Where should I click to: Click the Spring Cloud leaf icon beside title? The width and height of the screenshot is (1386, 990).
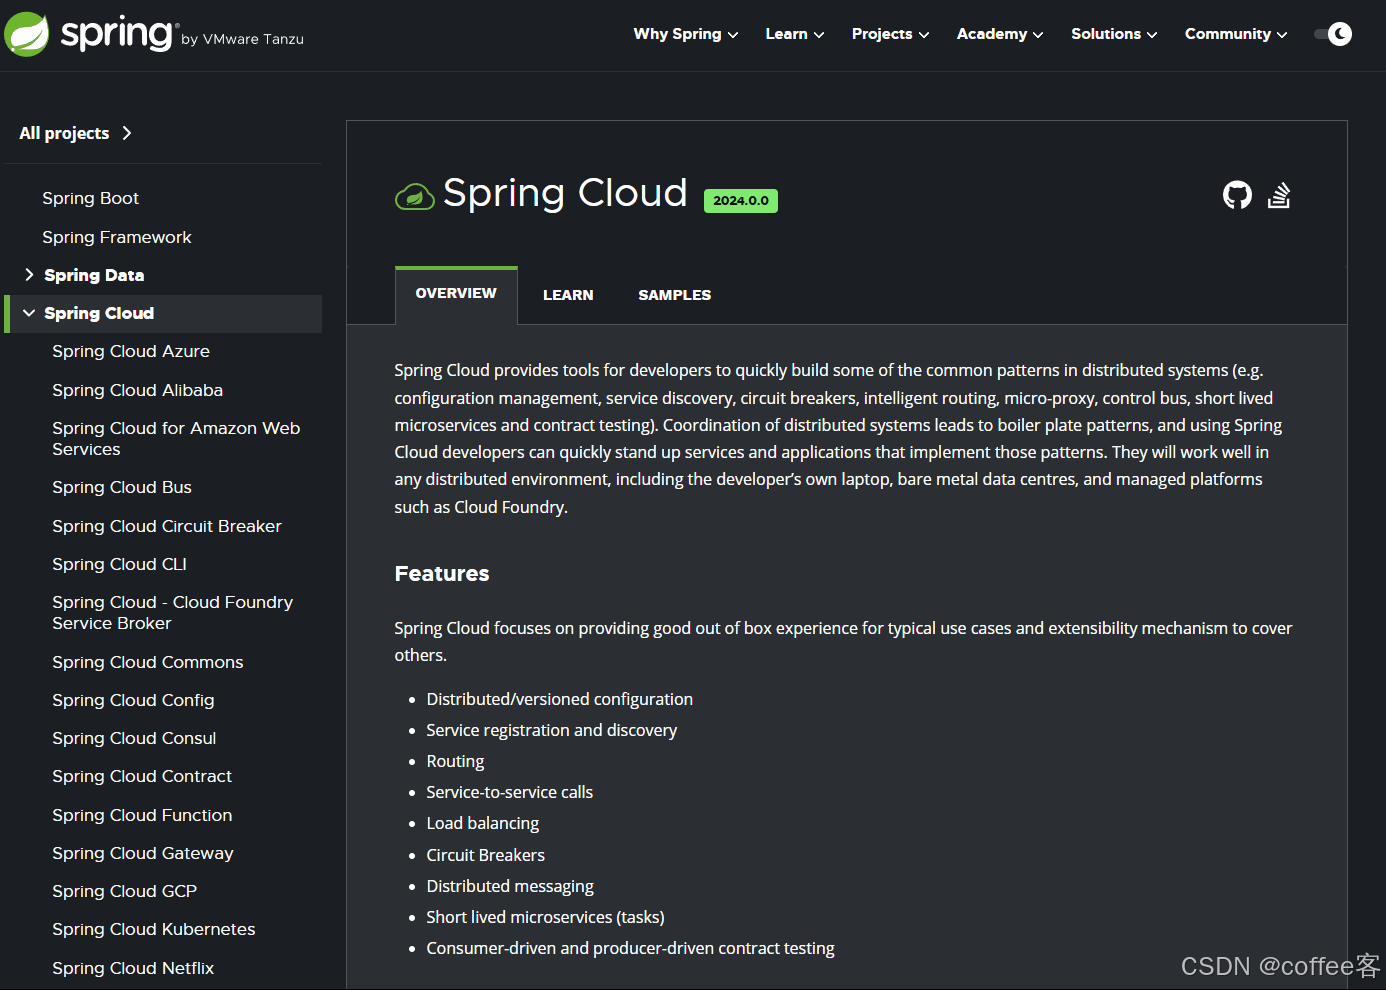(x=414, y=197)
